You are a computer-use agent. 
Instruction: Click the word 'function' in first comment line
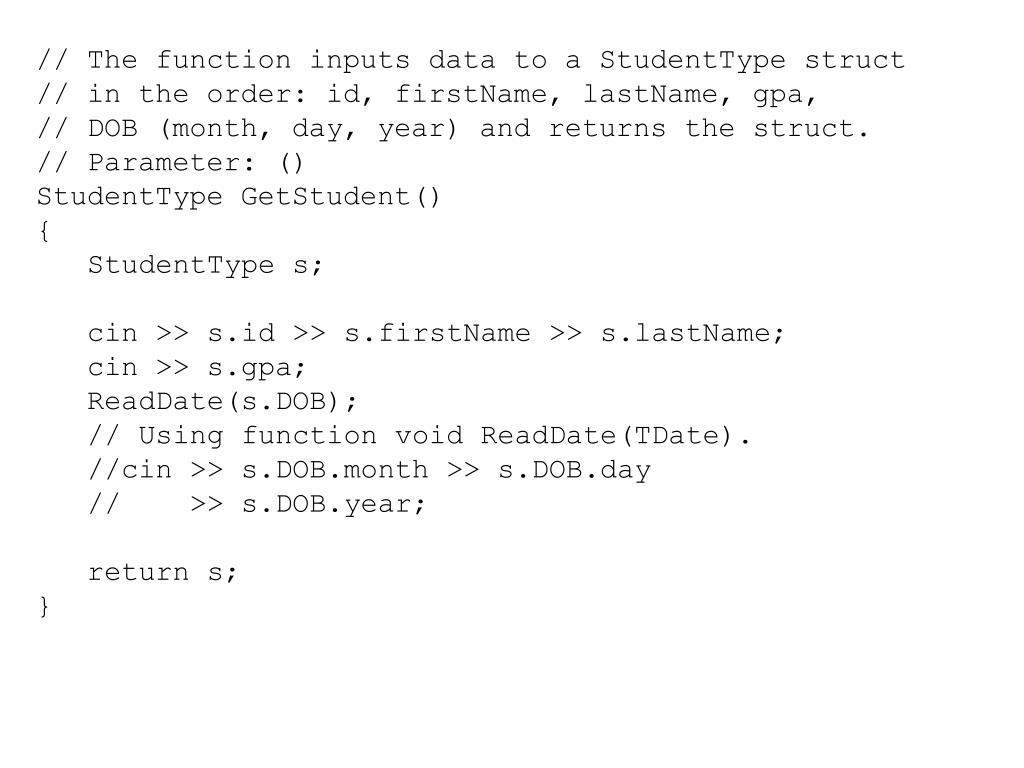click(x=224, y=60)
